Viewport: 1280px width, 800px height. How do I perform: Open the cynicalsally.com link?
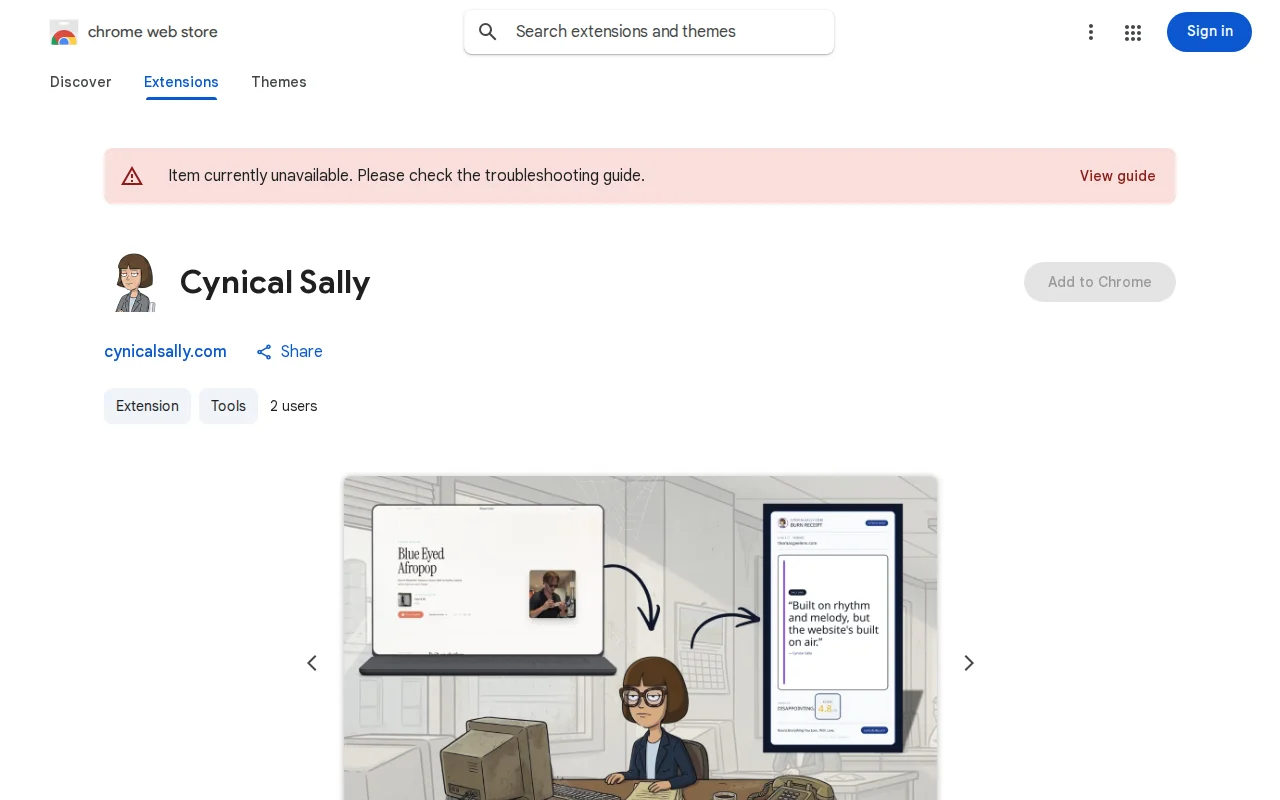[x=165, y=352]
